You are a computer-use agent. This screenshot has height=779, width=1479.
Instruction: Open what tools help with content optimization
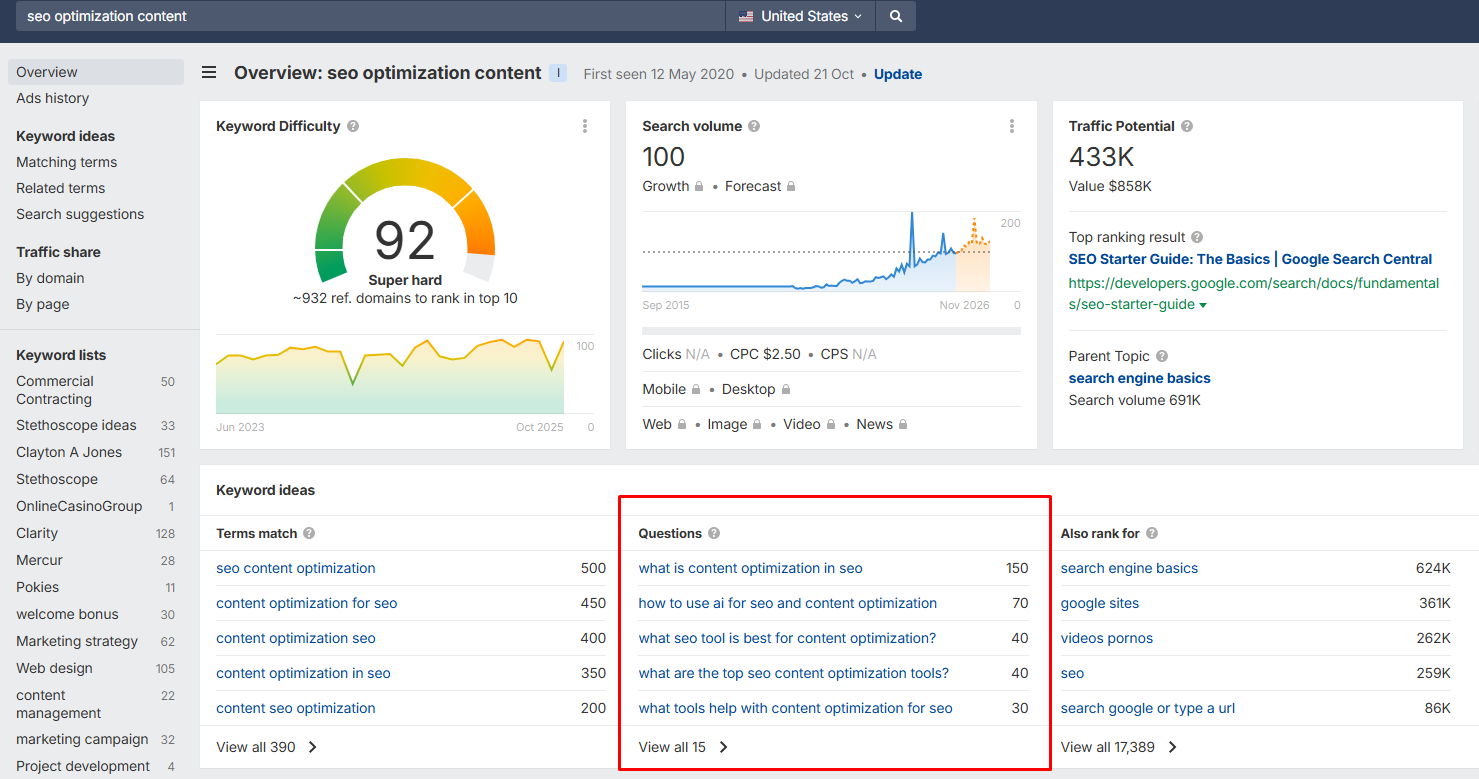pos(796,708)
